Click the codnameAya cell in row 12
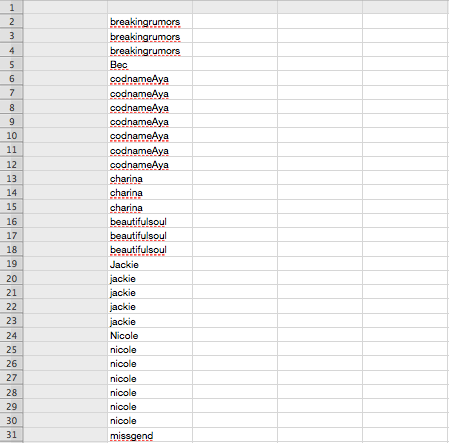 pyautogui.click(x=150, y=164)
